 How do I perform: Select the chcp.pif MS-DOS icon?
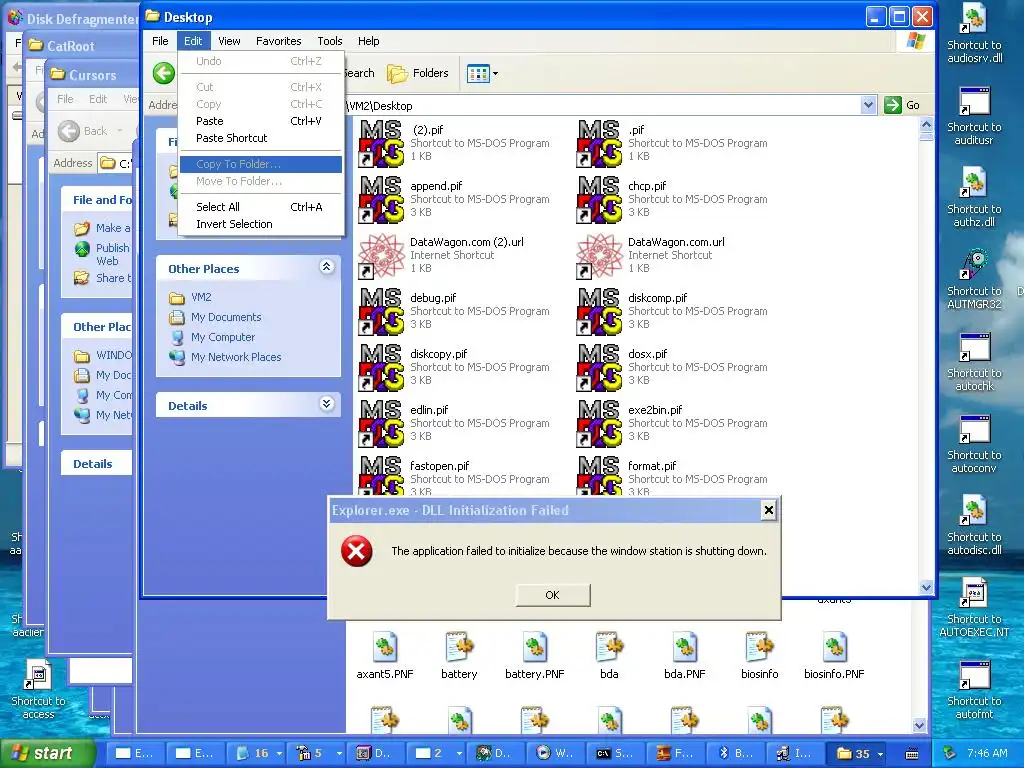tap(599, 199)
